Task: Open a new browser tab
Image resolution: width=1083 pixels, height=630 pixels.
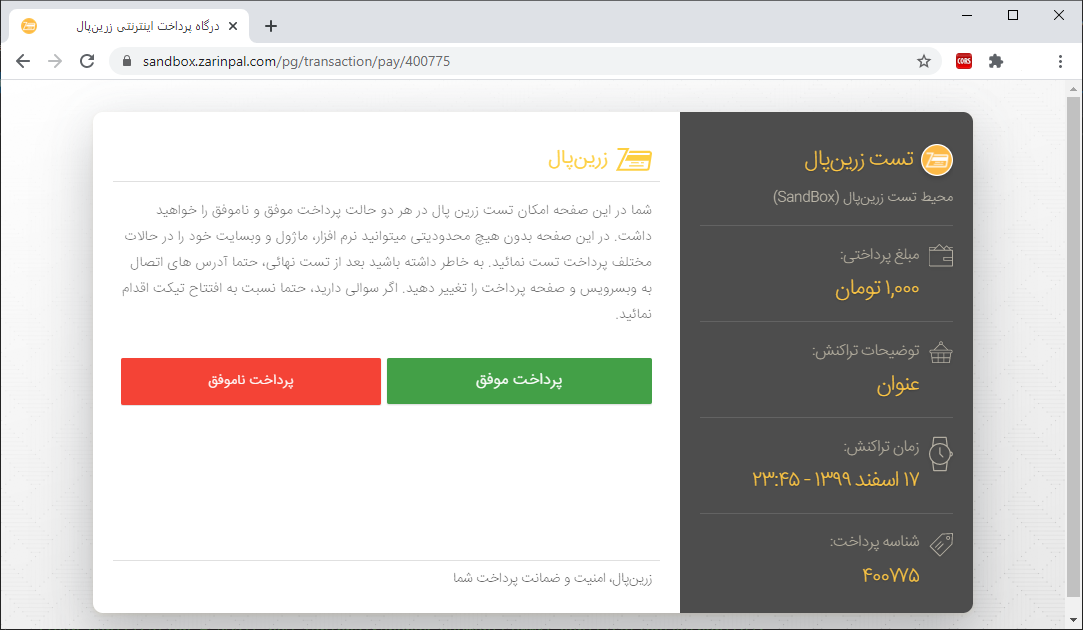Action: [x=271, y=26]
